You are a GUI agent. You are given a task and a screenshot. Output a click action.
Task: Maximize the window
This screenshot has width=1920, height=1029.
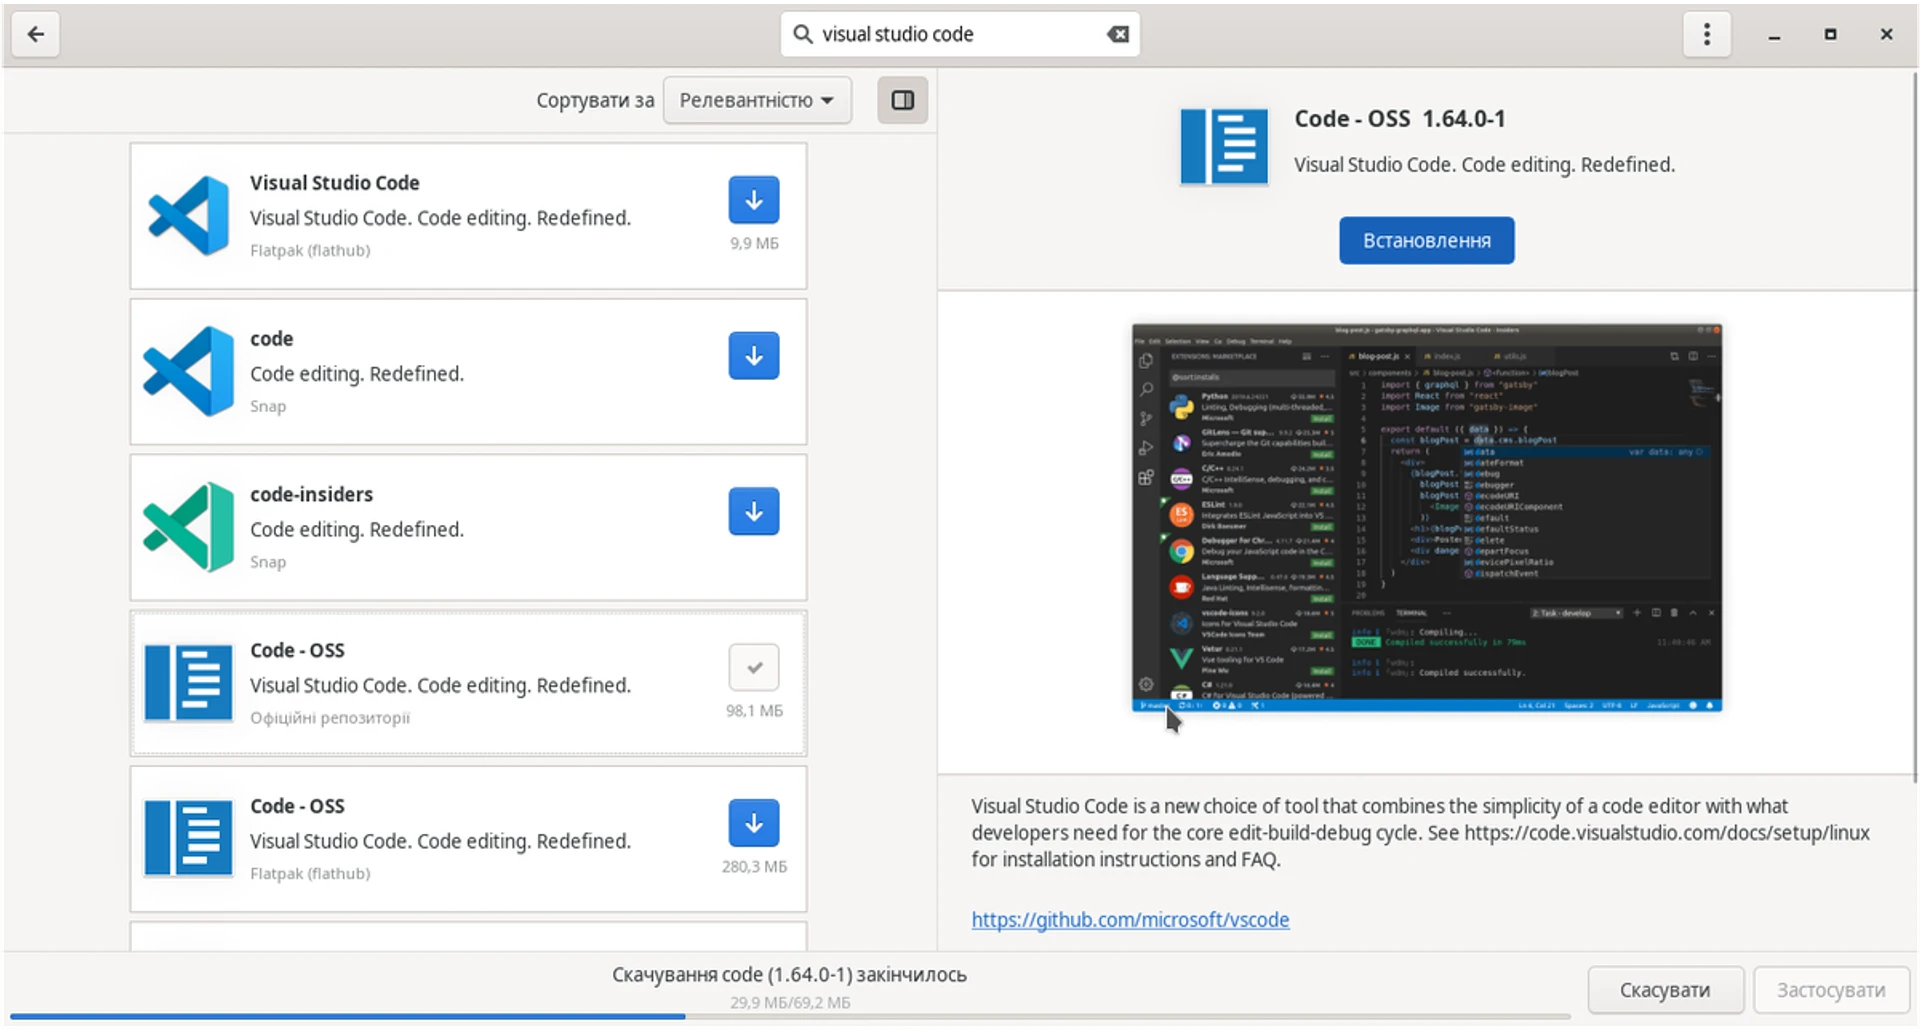click(1830, 34)
